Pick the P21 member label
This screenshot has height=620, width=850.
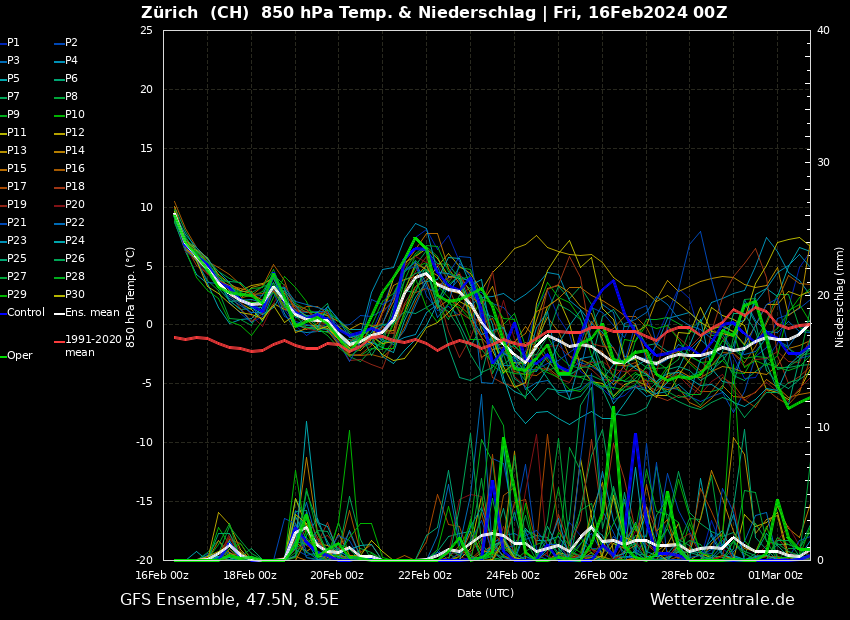point(17,222)
